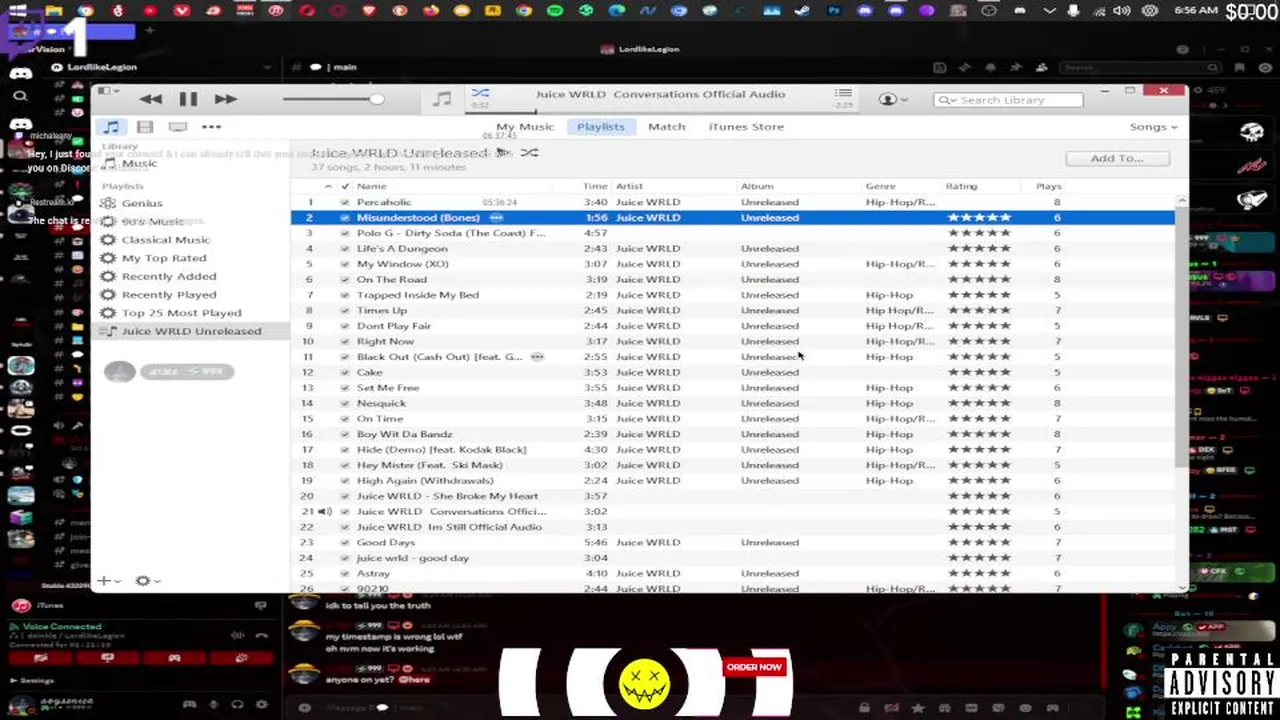Uncheck the On The Road checkbox
The width and height of the screenshot is (1280, 720).
point(345,280)
